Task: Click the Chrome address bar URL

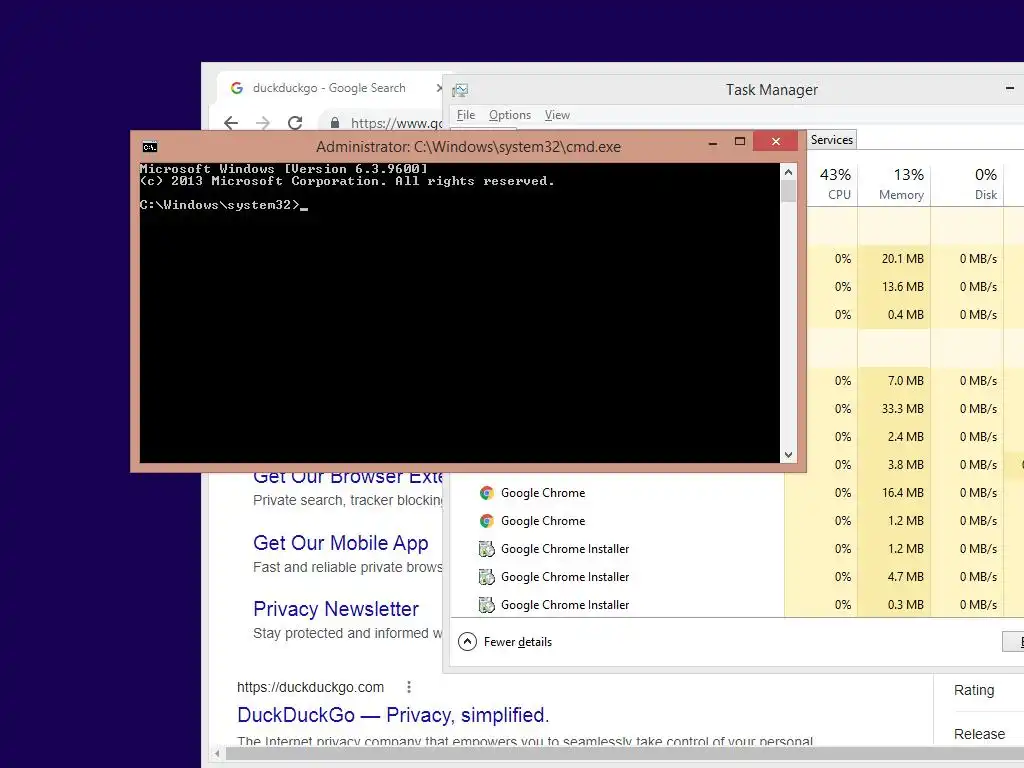Action: click(396, 123)
